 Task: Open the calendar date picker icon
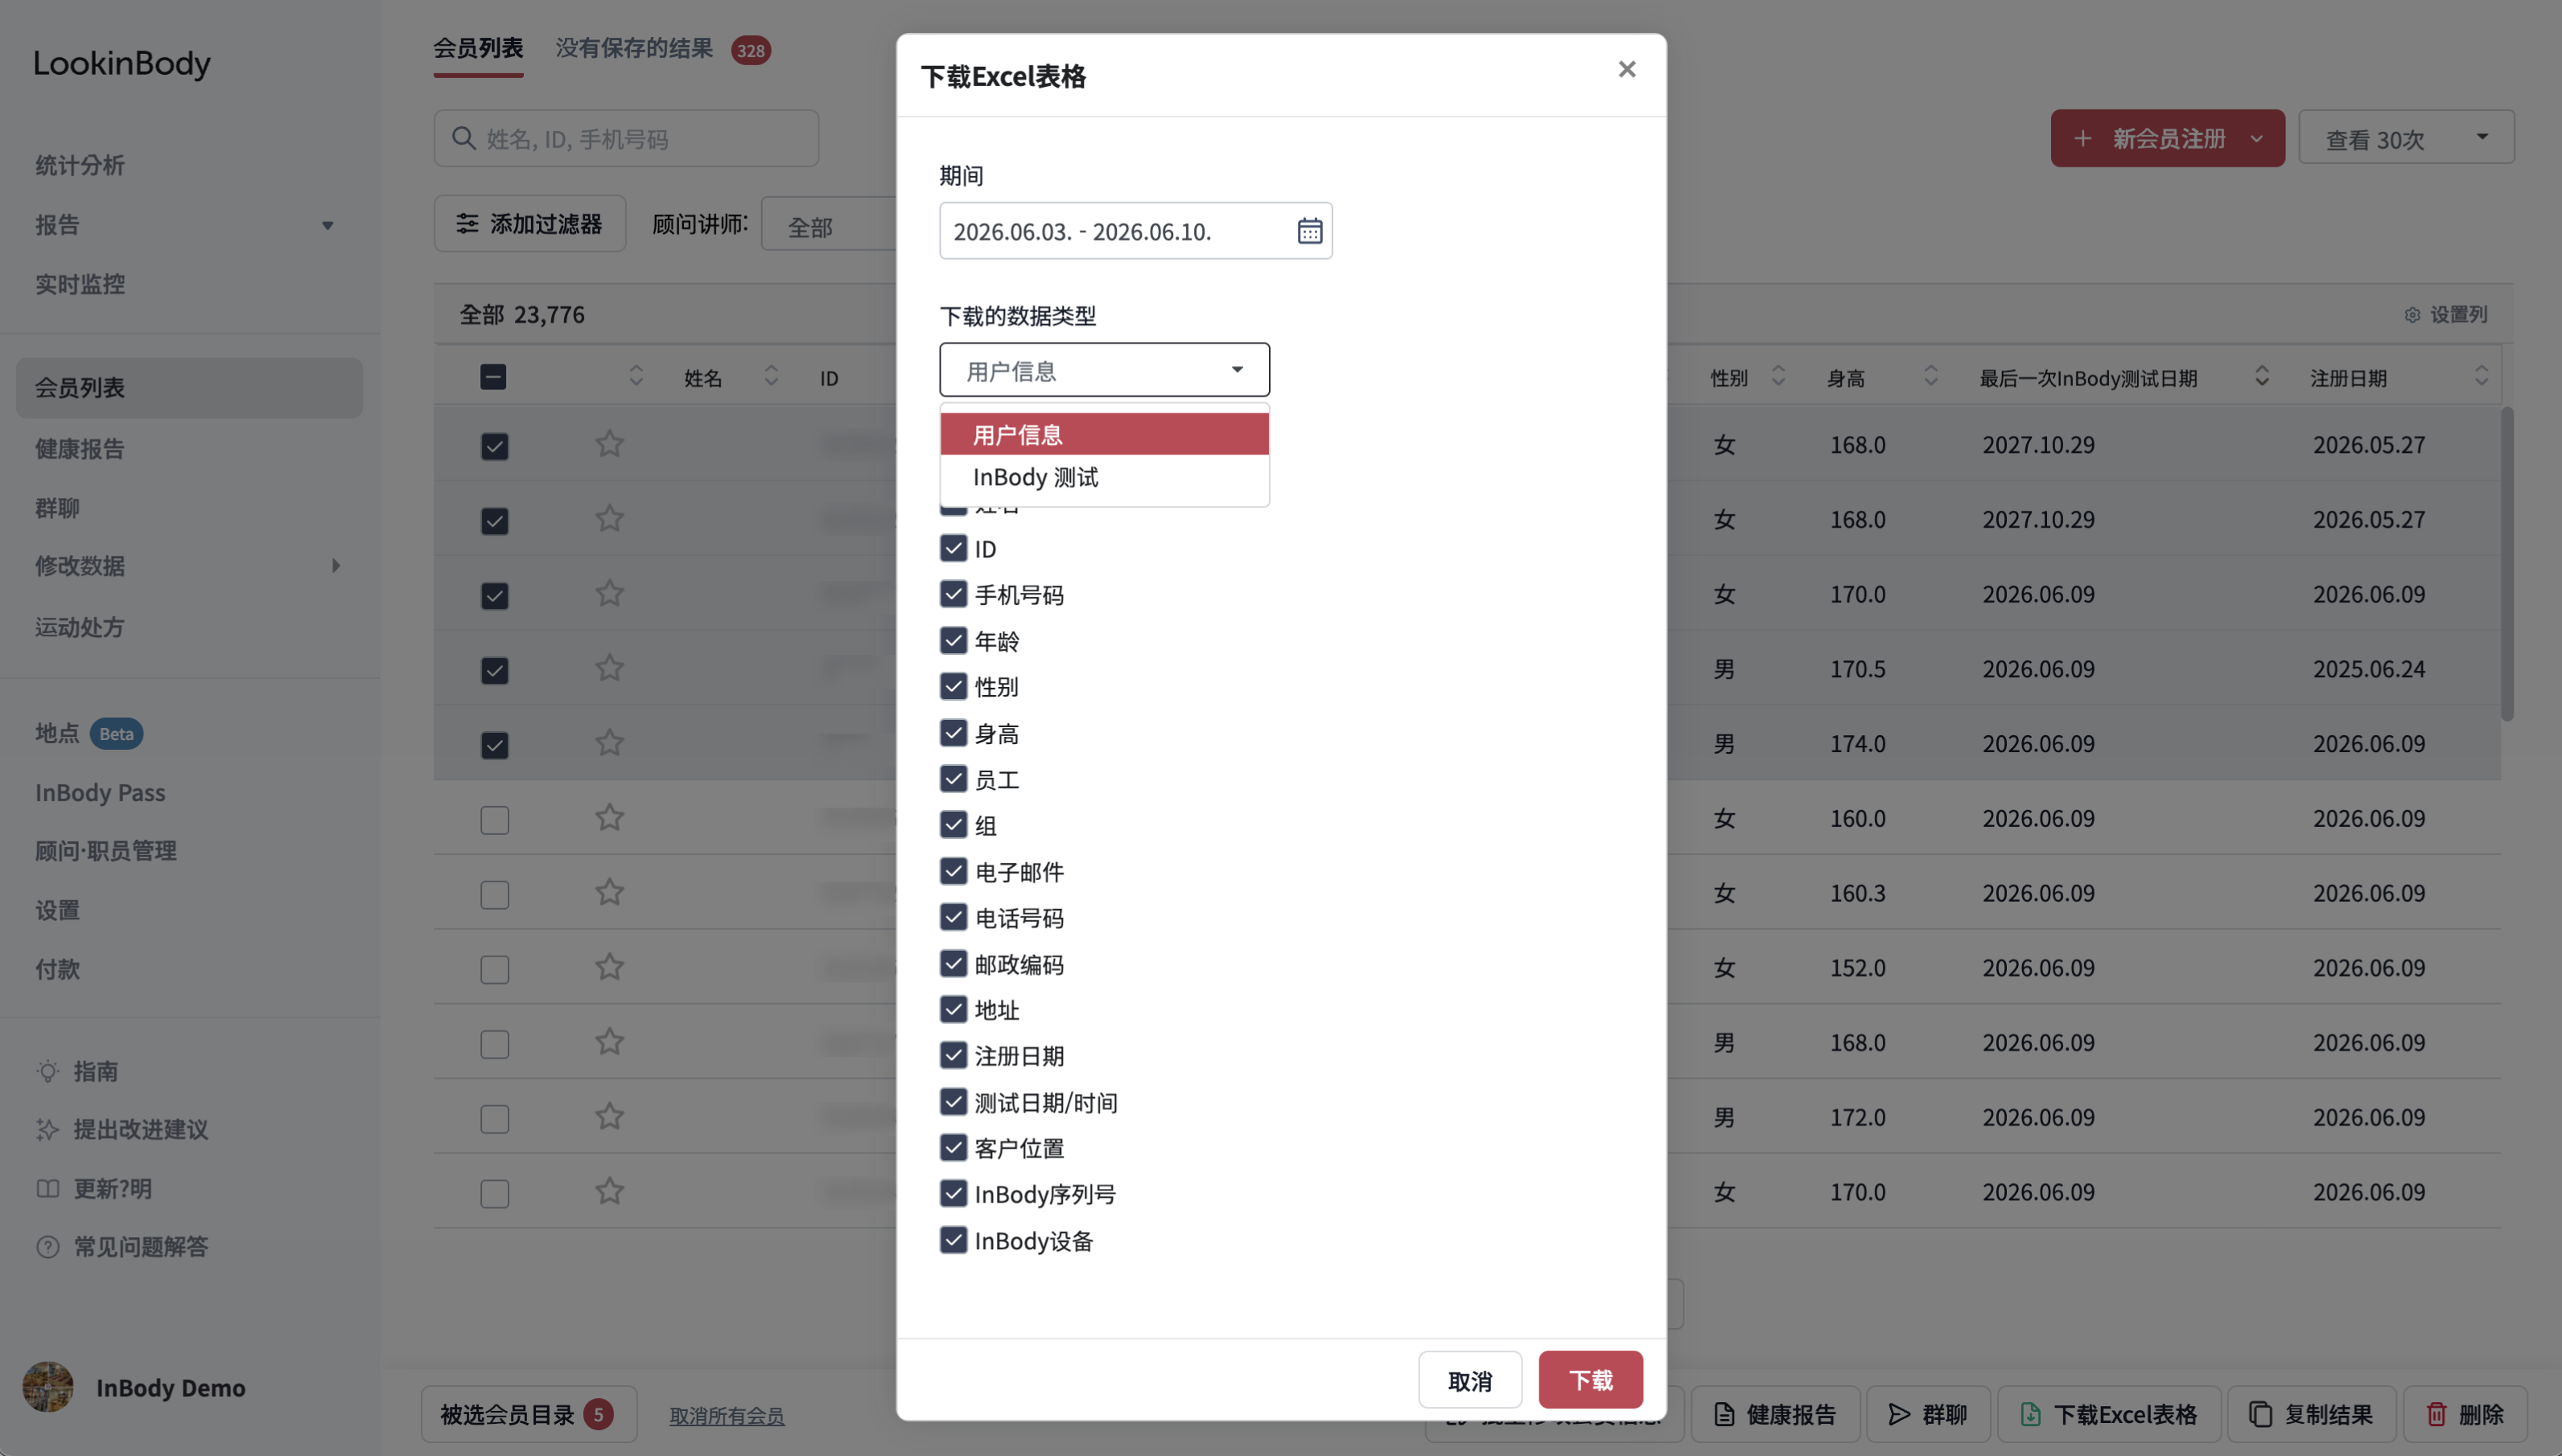pyautogui.click(x=1309, y=231)
